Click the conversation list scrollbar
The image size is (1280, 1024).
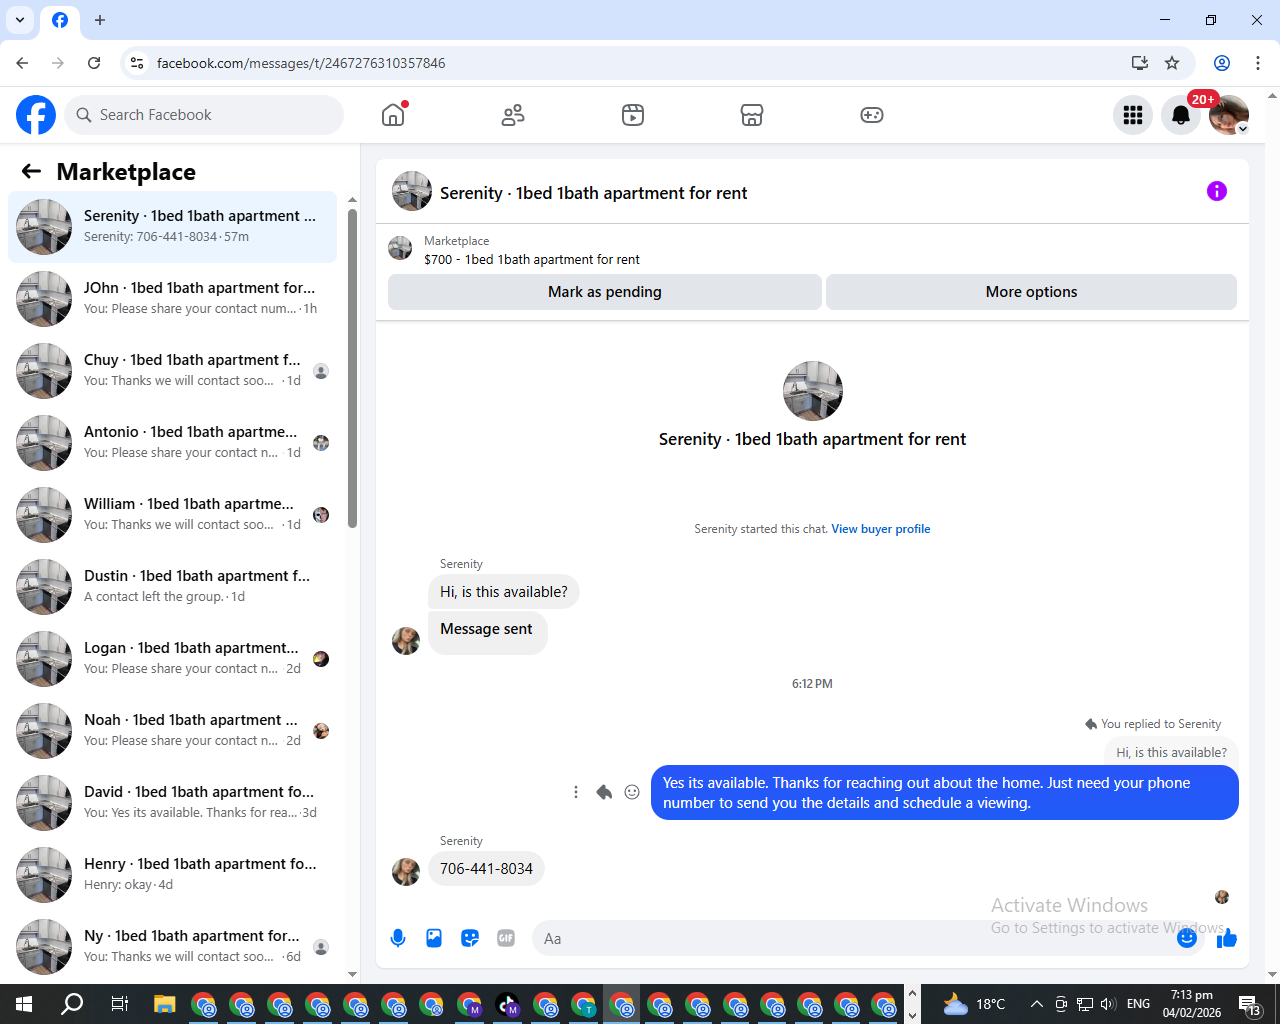point(352,368)
